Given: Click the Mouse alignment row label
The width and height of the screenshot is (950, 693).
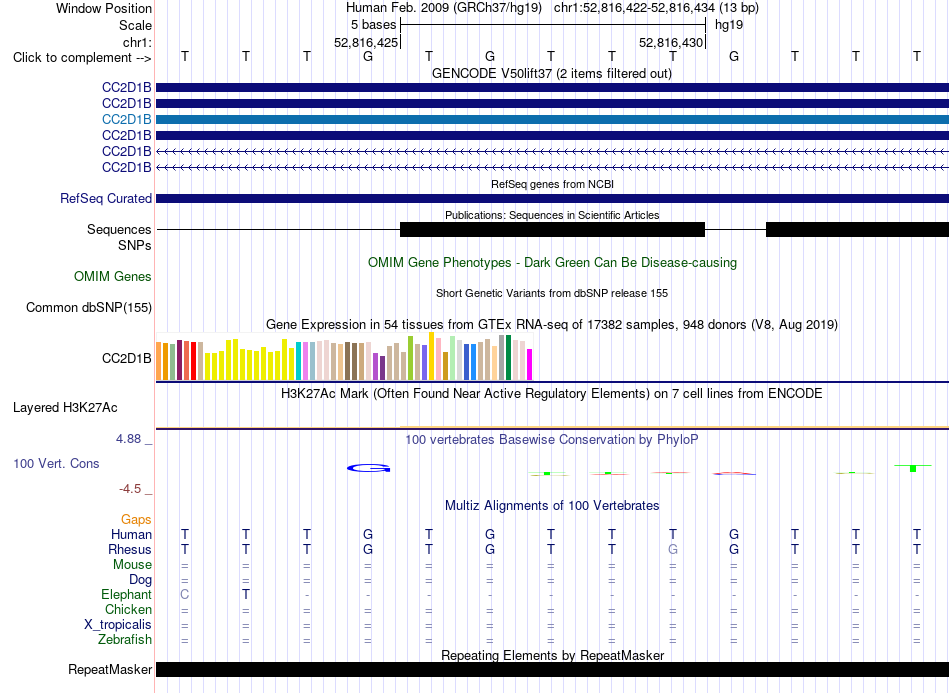Looking at the screenshot, I should coord(132,565).
